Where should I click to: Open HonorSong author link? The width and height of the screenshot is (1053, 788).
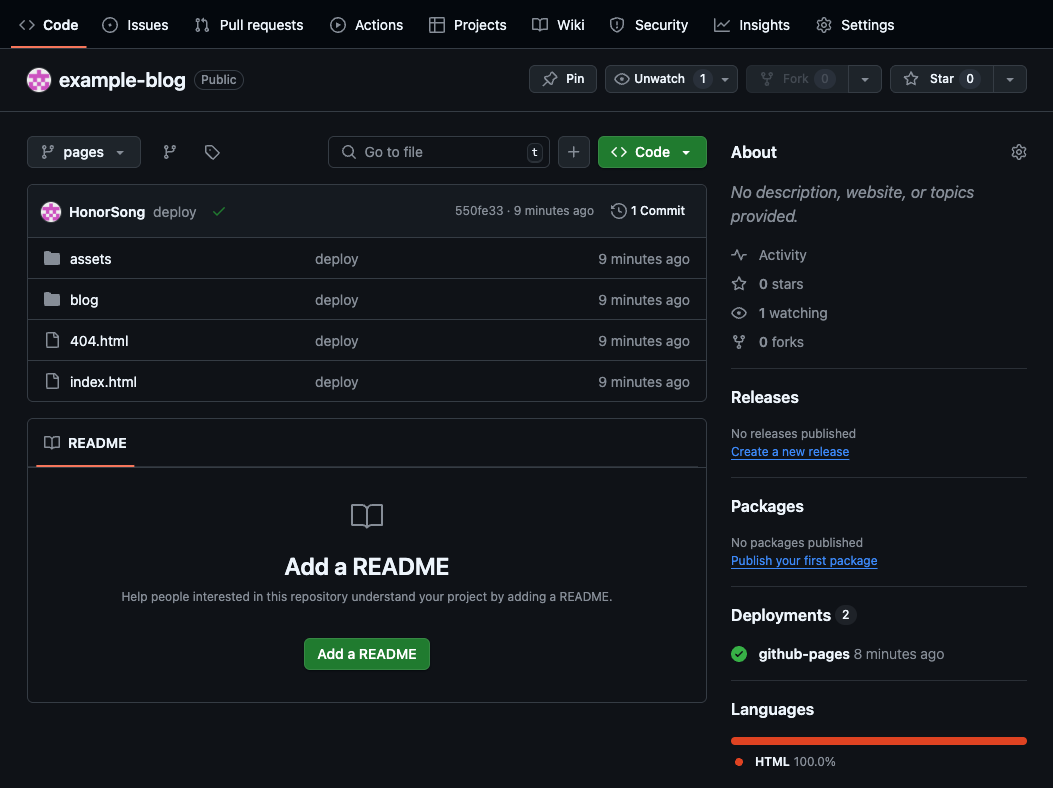click(x=107, y=212)
